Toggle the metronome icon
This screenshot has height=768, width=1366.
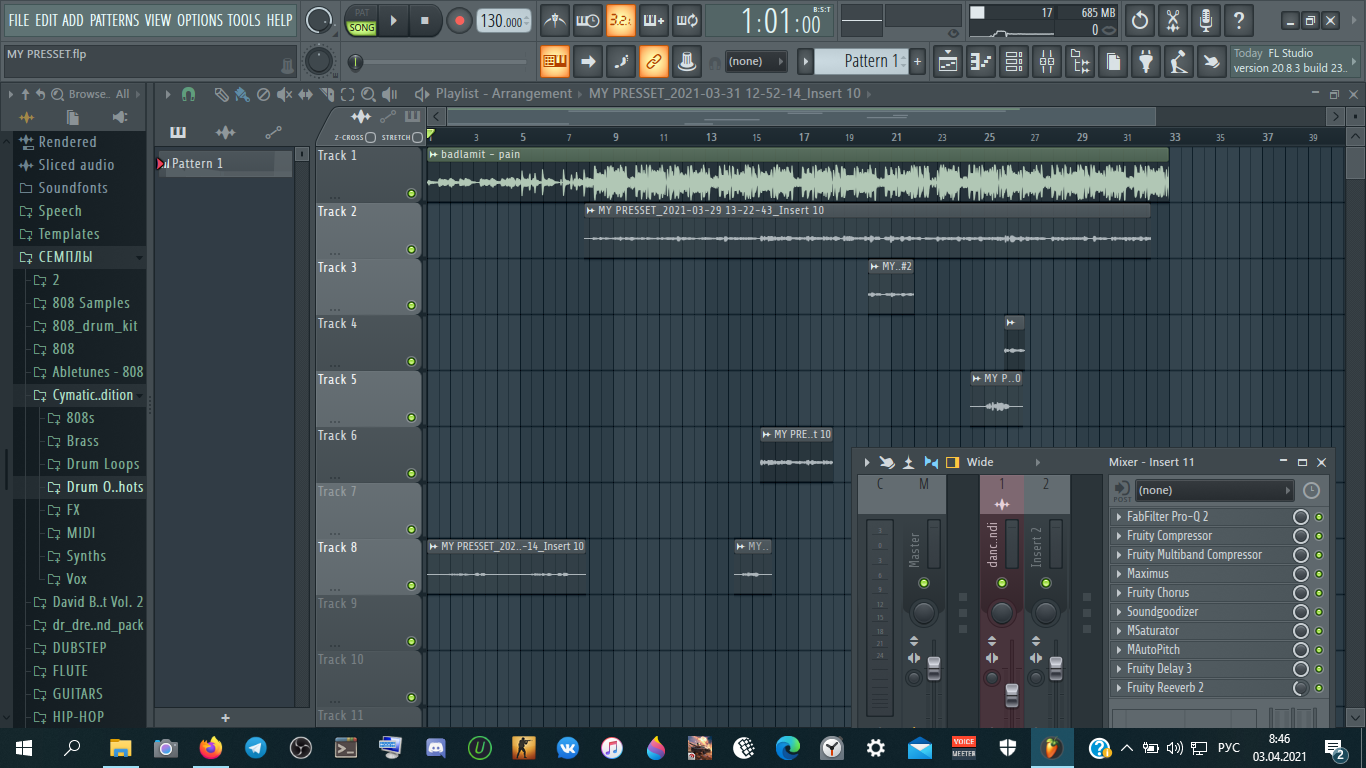555,20
